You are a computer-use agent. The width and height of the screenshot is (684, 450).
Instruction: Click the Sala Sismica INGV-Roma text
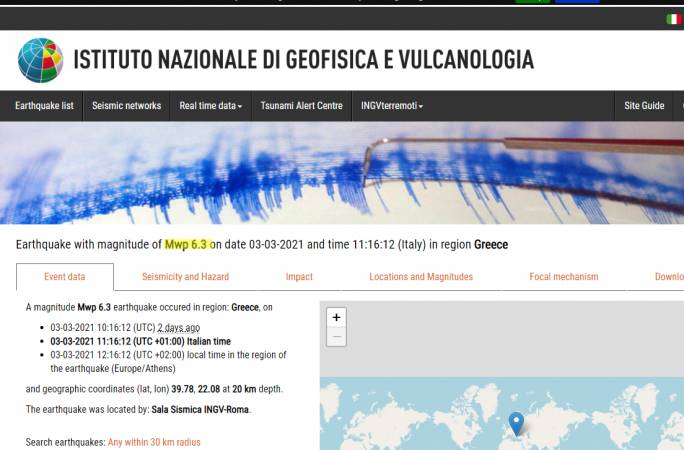pos(200,409)
